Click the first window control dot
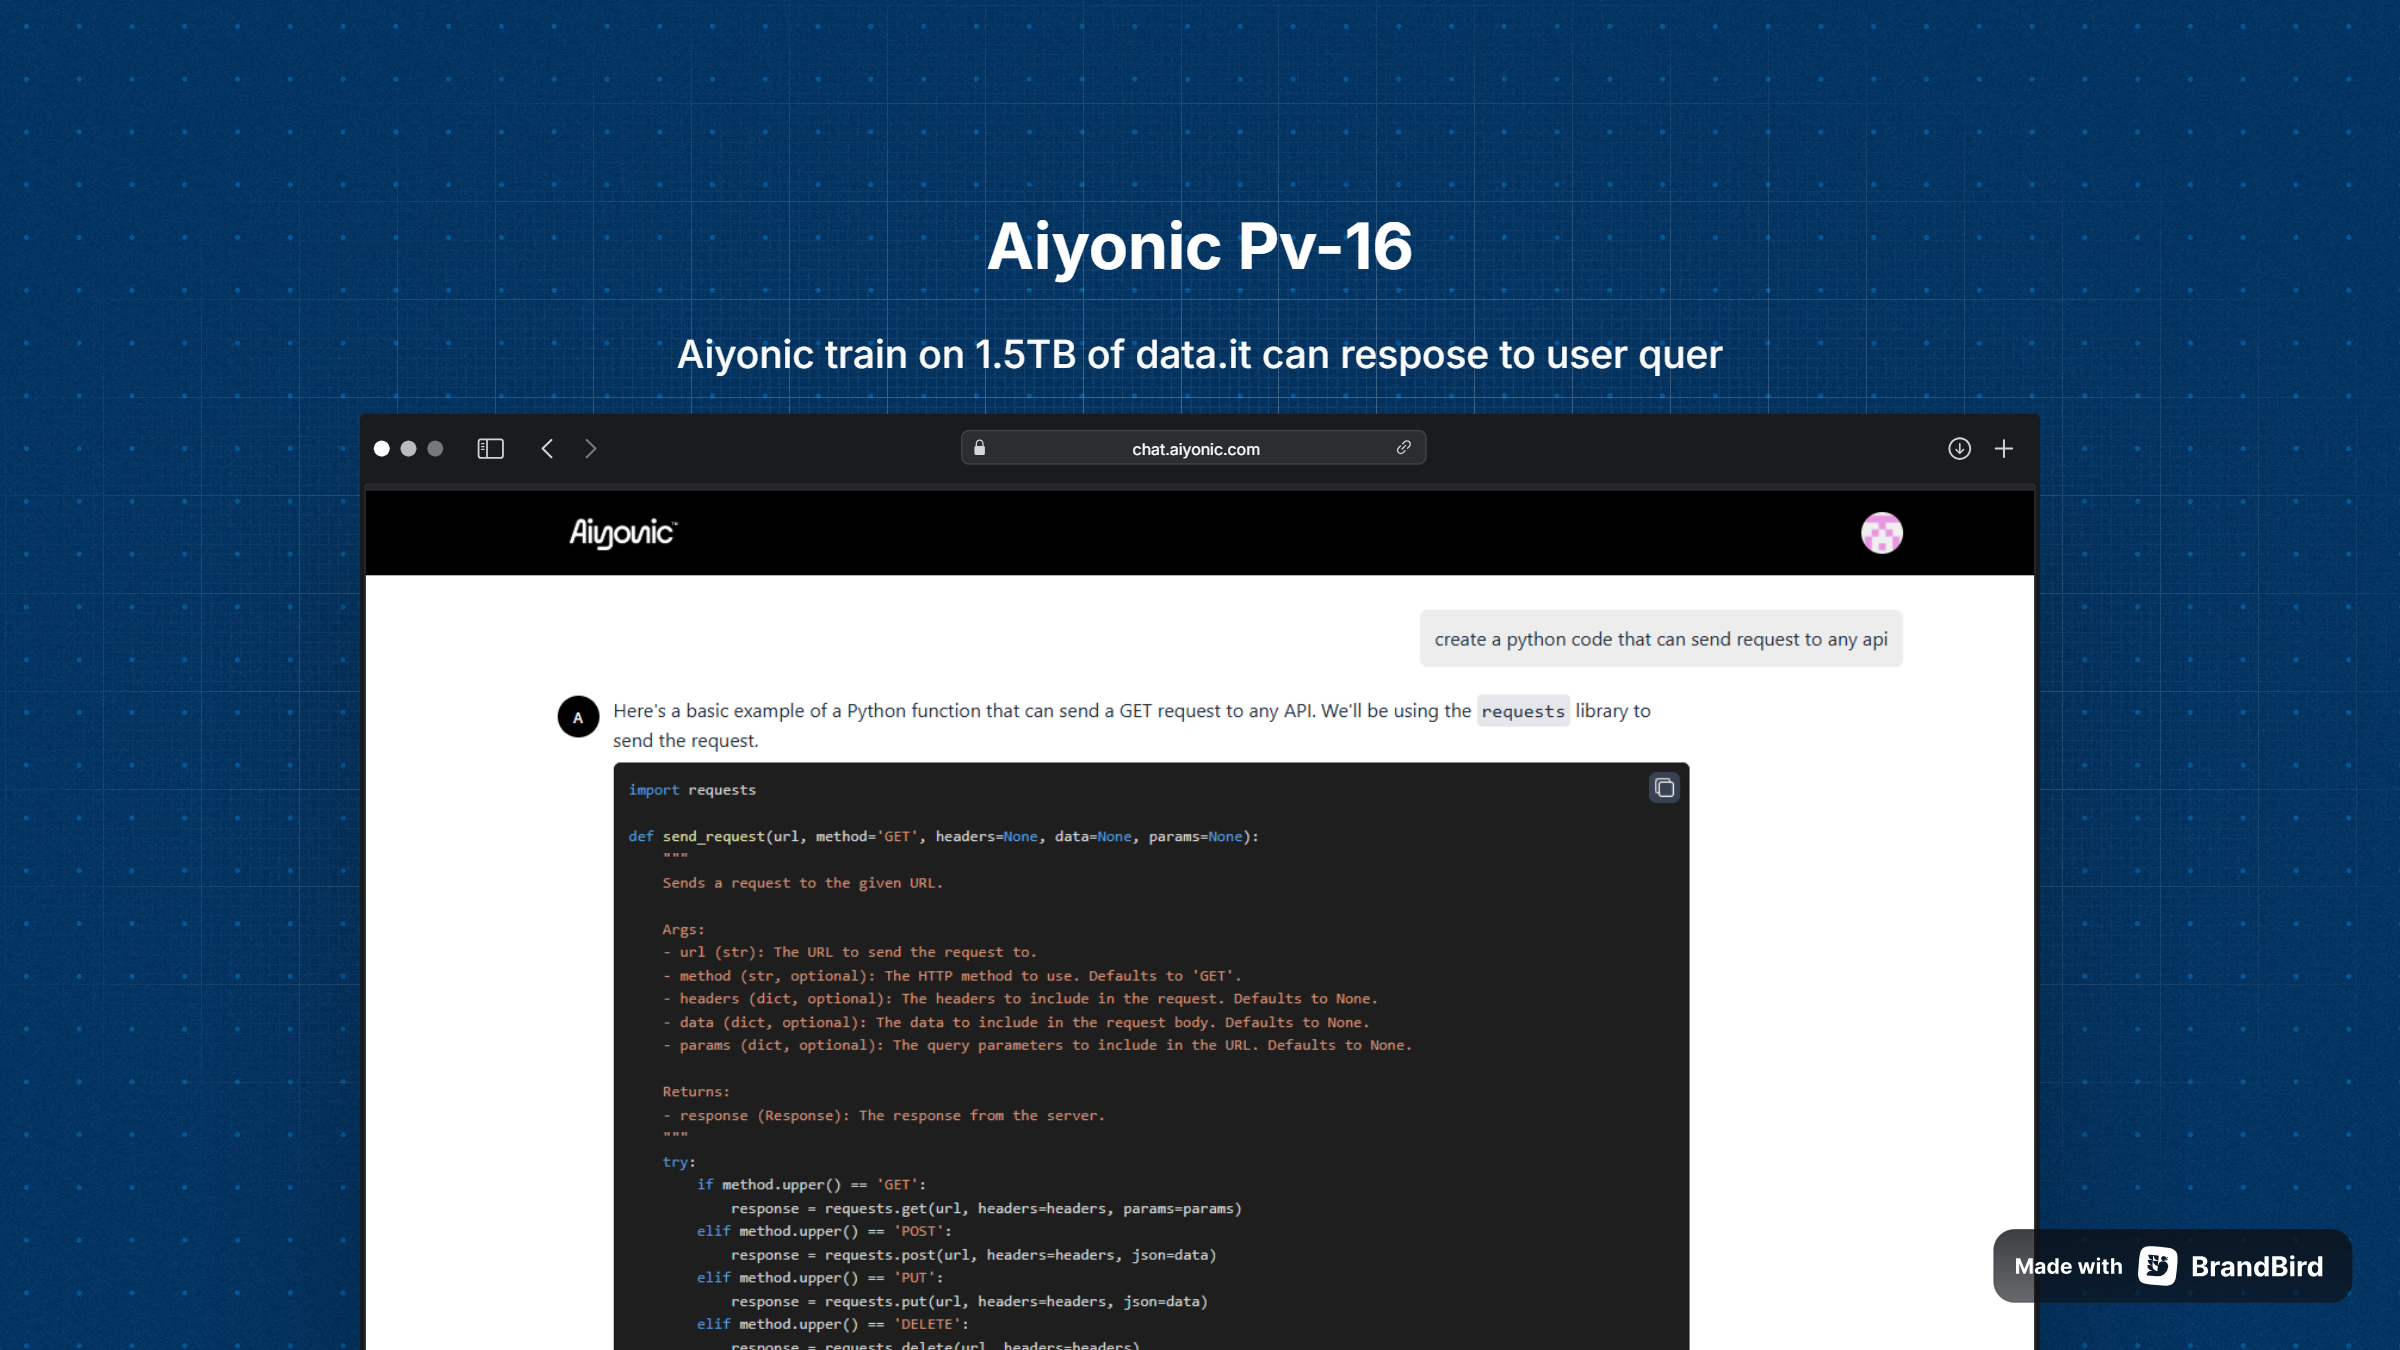This screenshot has width=2400, height=1350. point(382,449)
